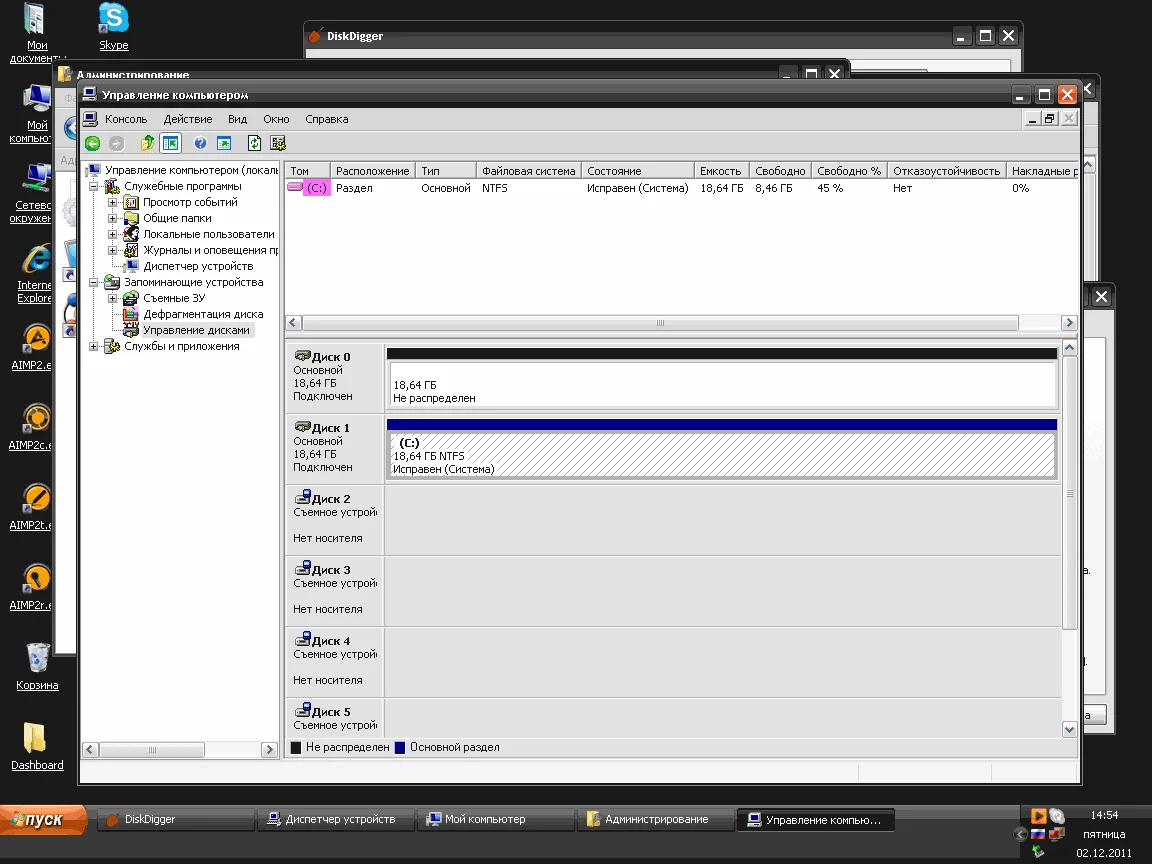The height and width of the screenshot is (864, 1152).
Task: Click the Пуск start button
Action: coord(43,819)
